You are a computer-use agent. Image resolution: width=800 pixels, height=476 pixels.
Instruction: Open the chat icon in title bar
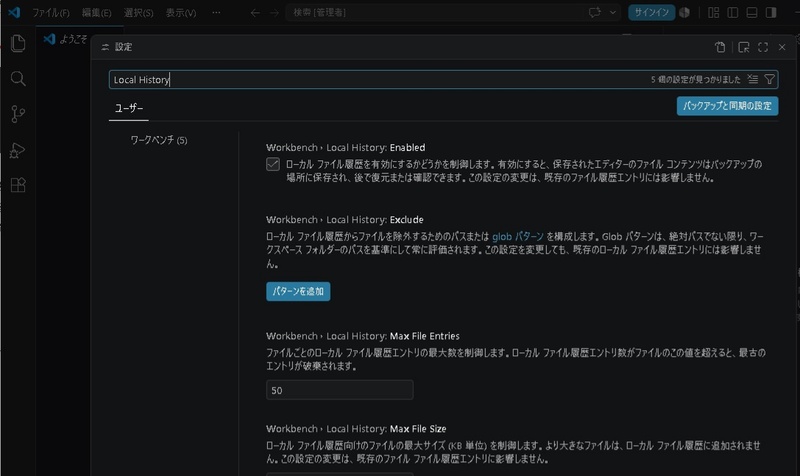595,12
